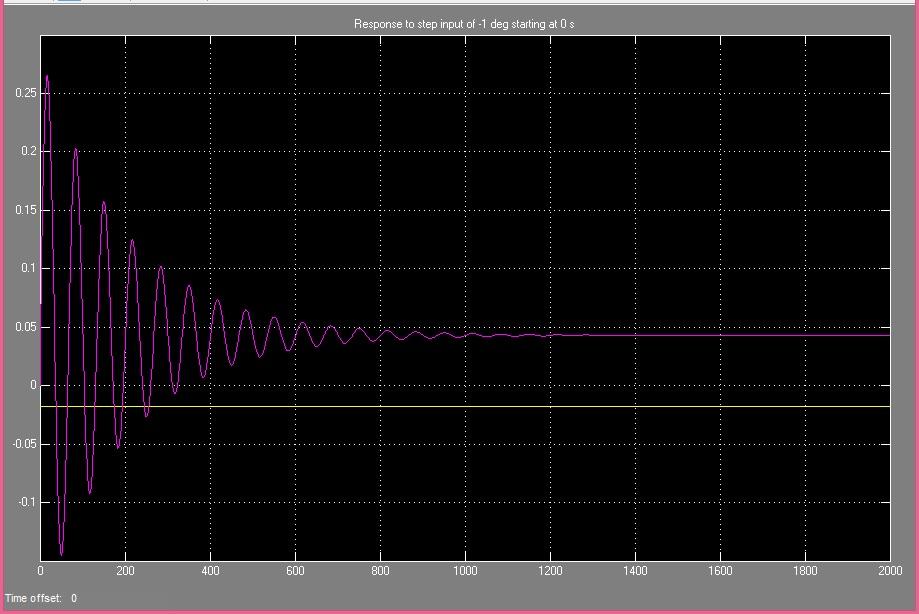
Task: Click the 600 x-axis tick label
Action: pos(295,571)
